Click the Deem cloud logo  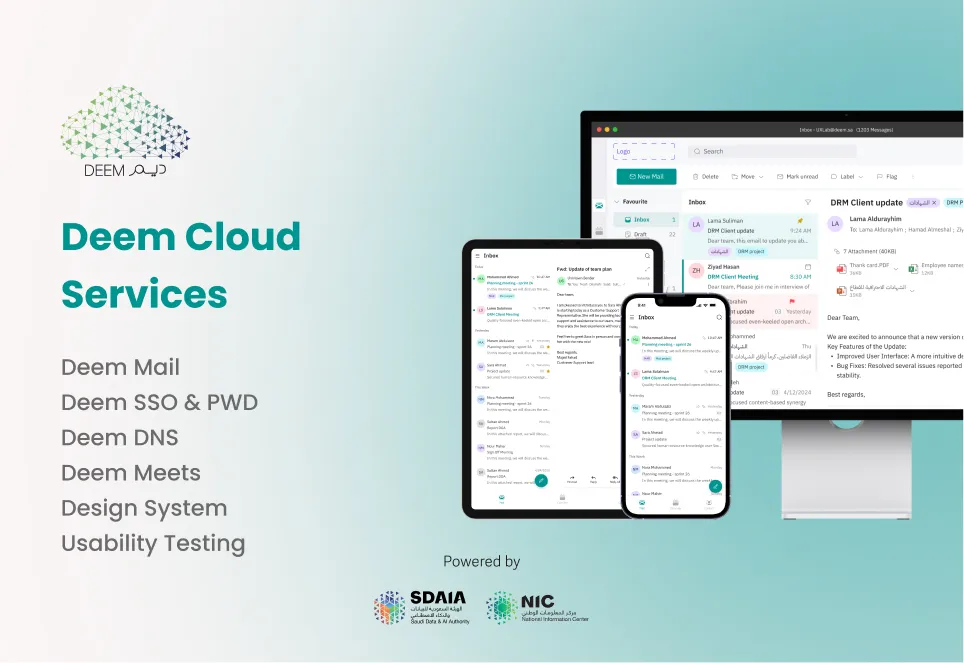pyautogui.click(x=125, y=131)
